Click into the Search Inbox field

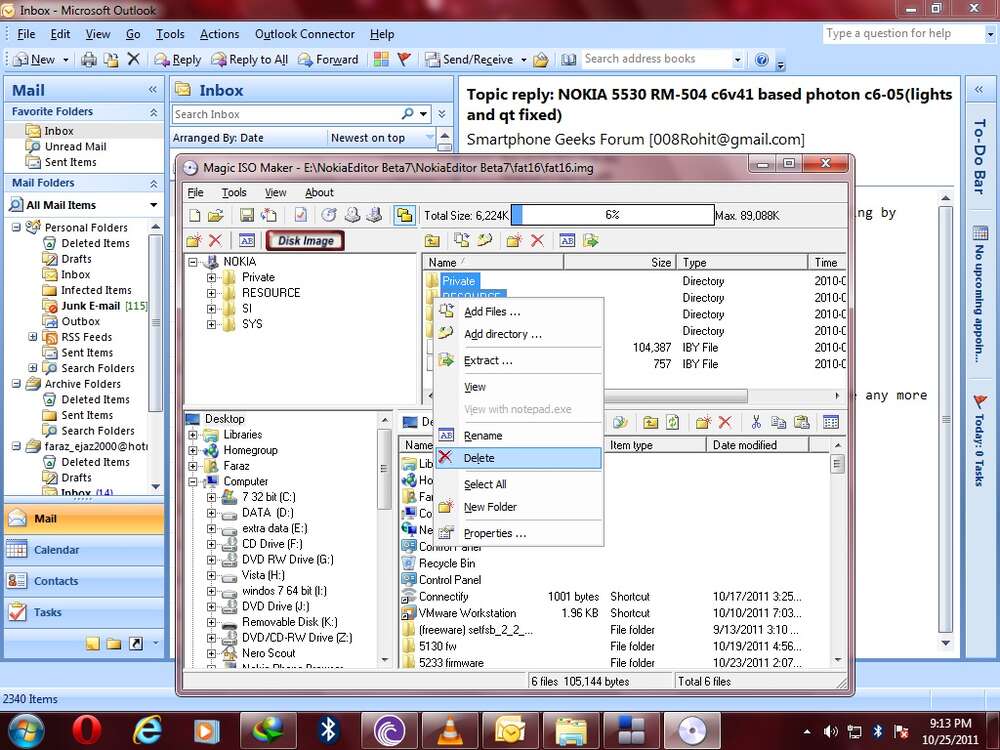[286, 114]
